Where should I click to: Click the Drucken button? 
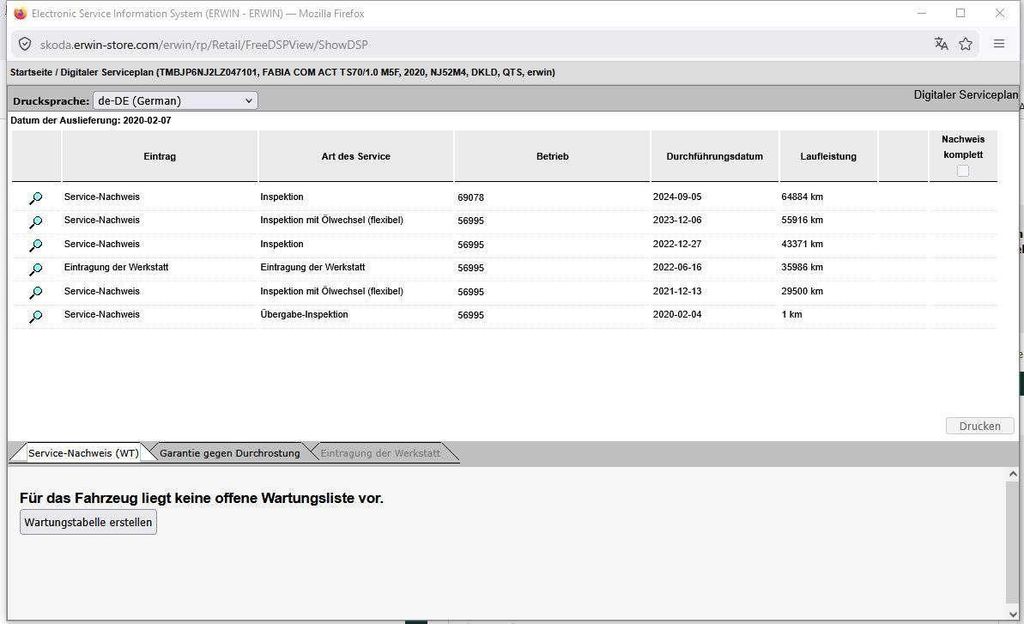click(x=980, y=426)
